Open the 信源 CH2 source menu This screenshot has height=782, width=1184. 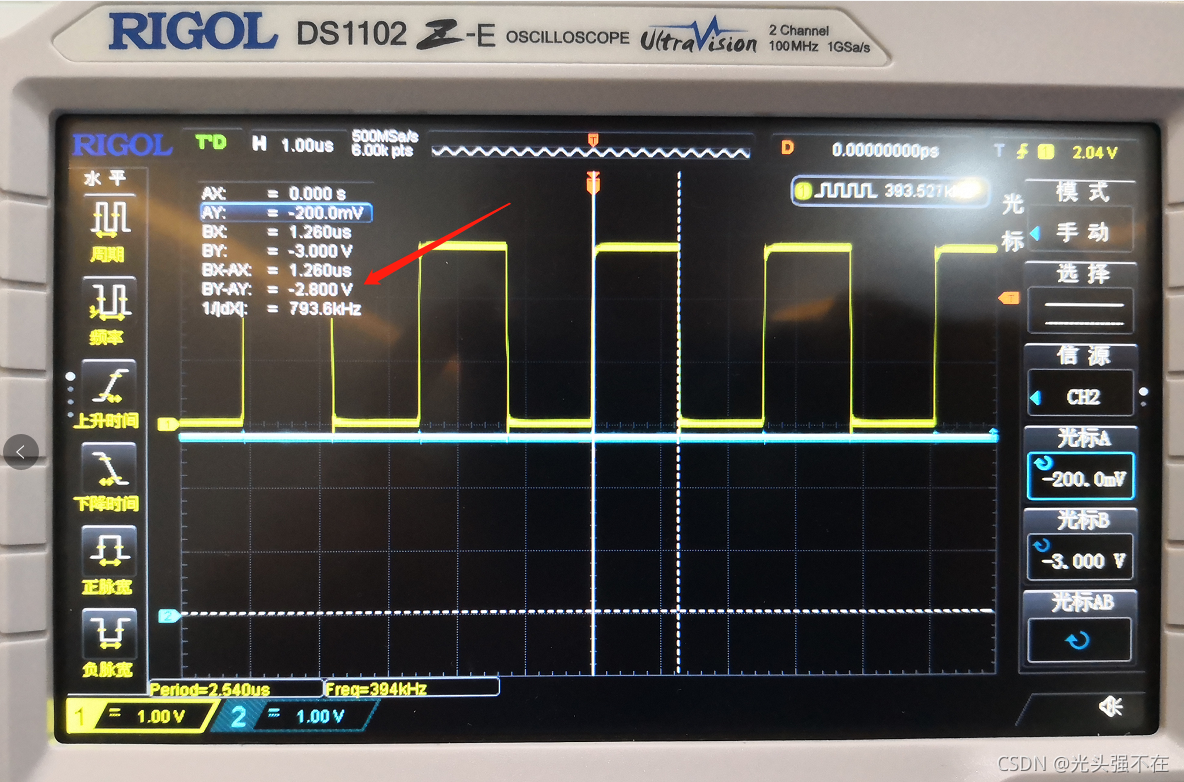pos(1081,396)
